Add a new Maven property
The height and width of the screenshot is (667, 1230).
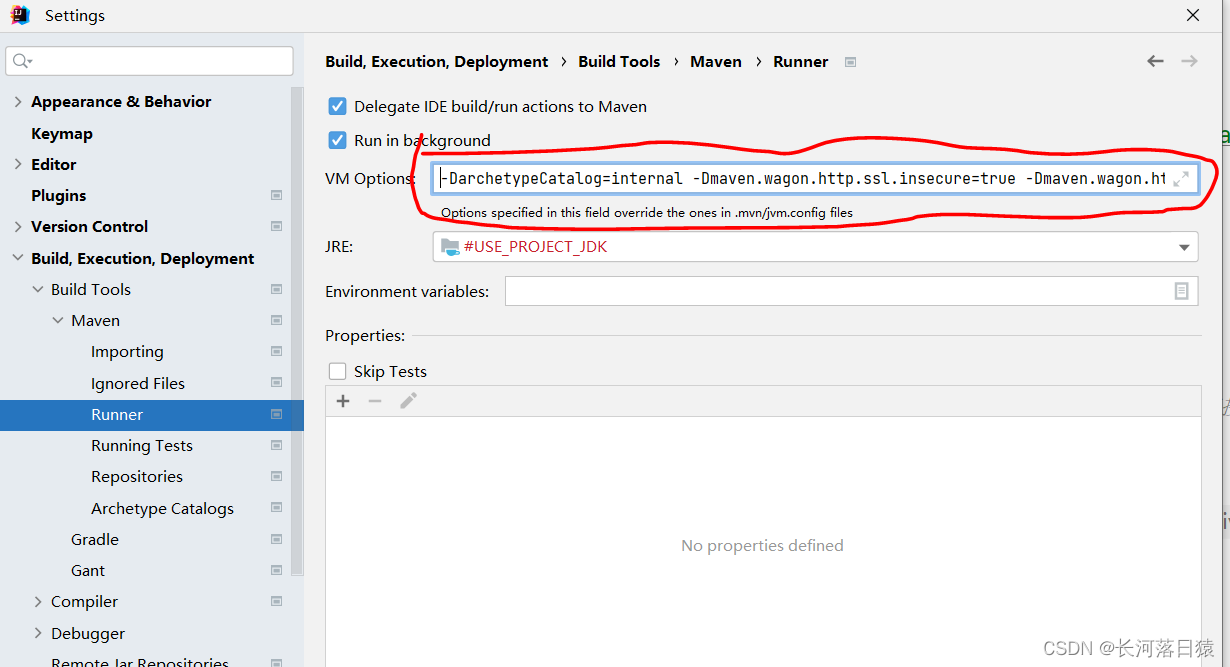coord(343,401)
